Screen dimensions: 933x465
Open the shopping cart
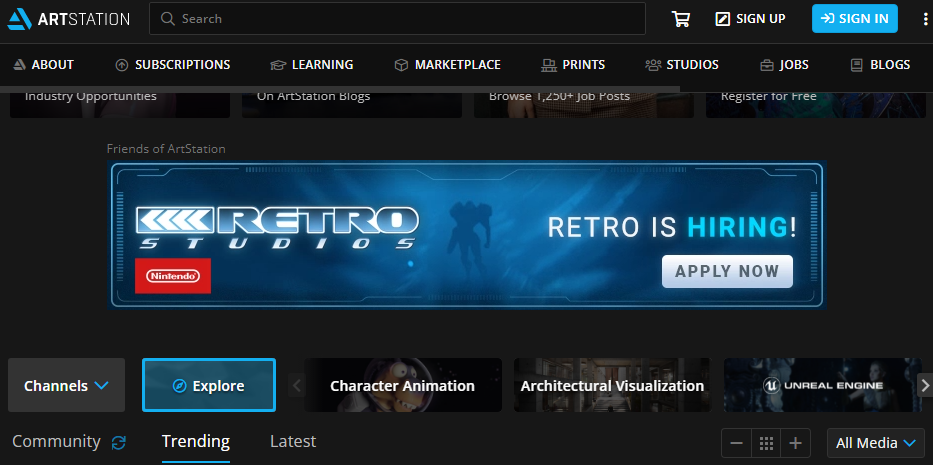tap(680, 19)
